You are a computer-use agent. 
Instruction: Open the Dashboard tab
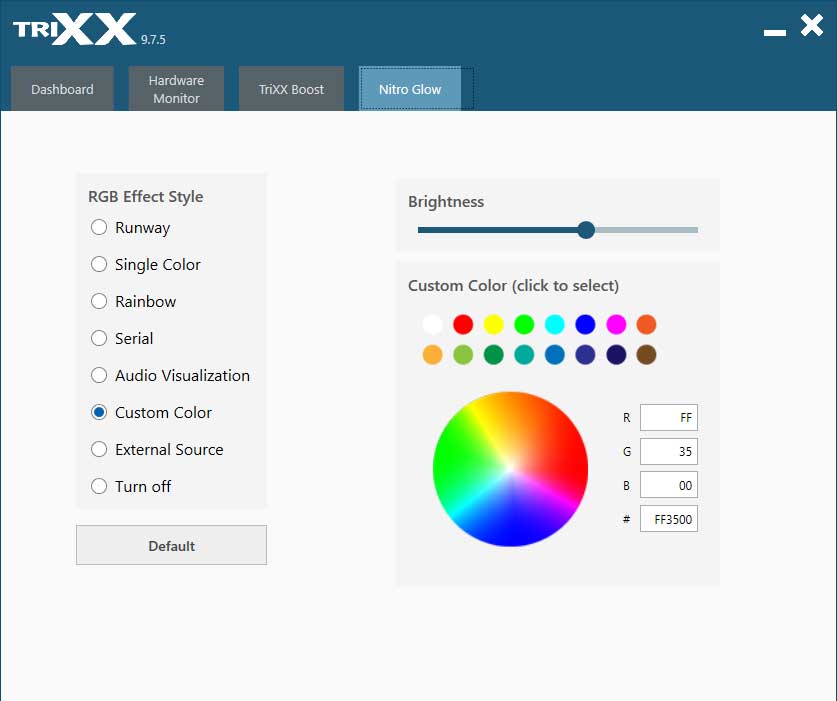click(x=62, y=89)
